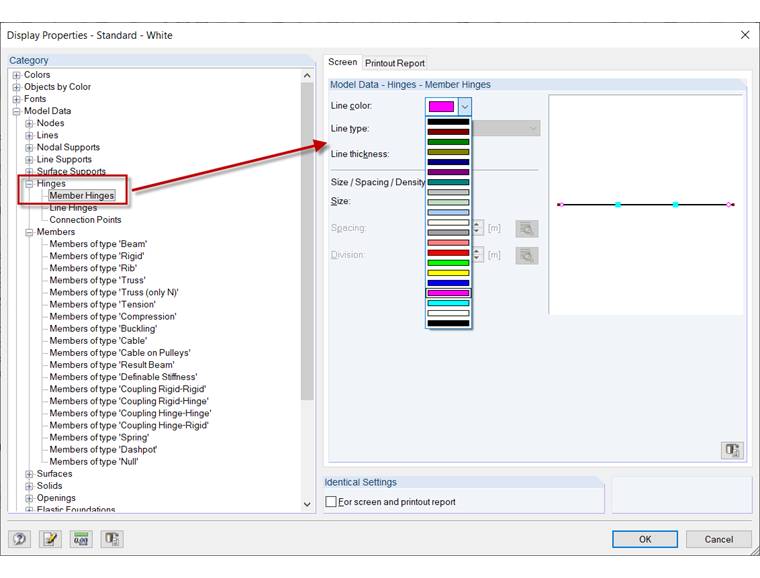Screen dimensions: 760x578
Task: Expand the Objects by Color node
Action: click(x=16, y=87)
